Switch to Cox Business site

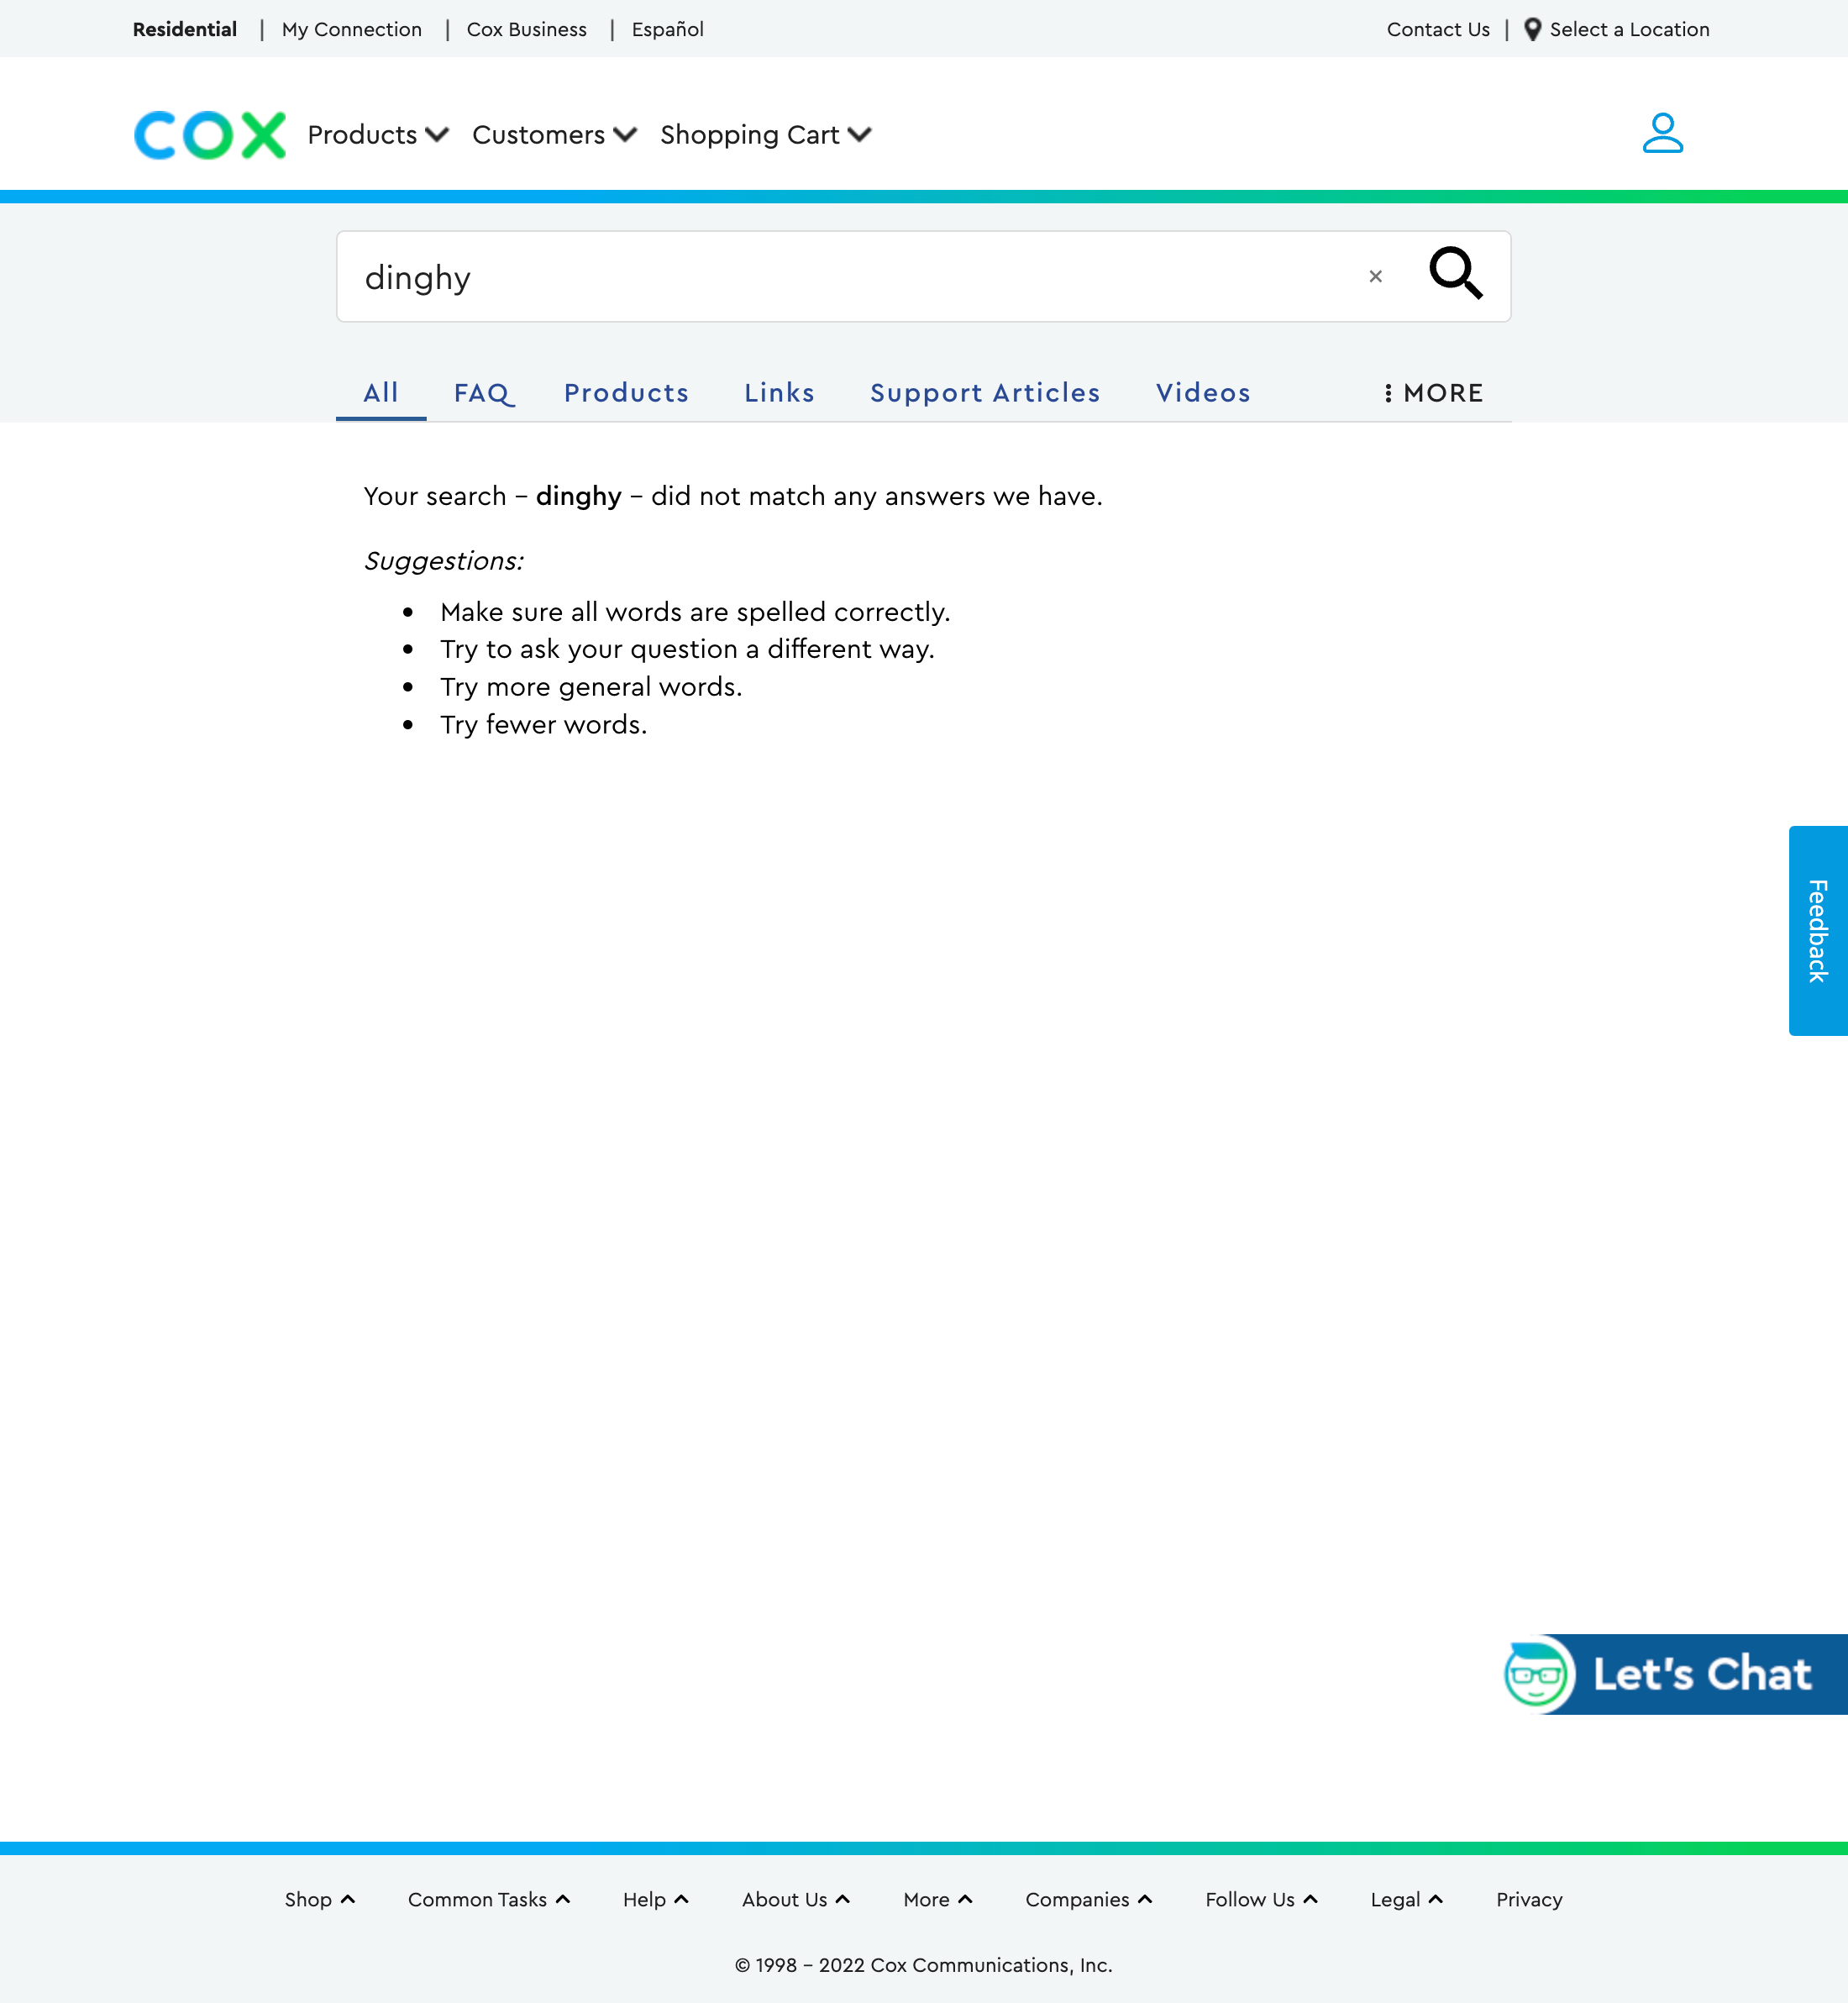pos(527,29)
